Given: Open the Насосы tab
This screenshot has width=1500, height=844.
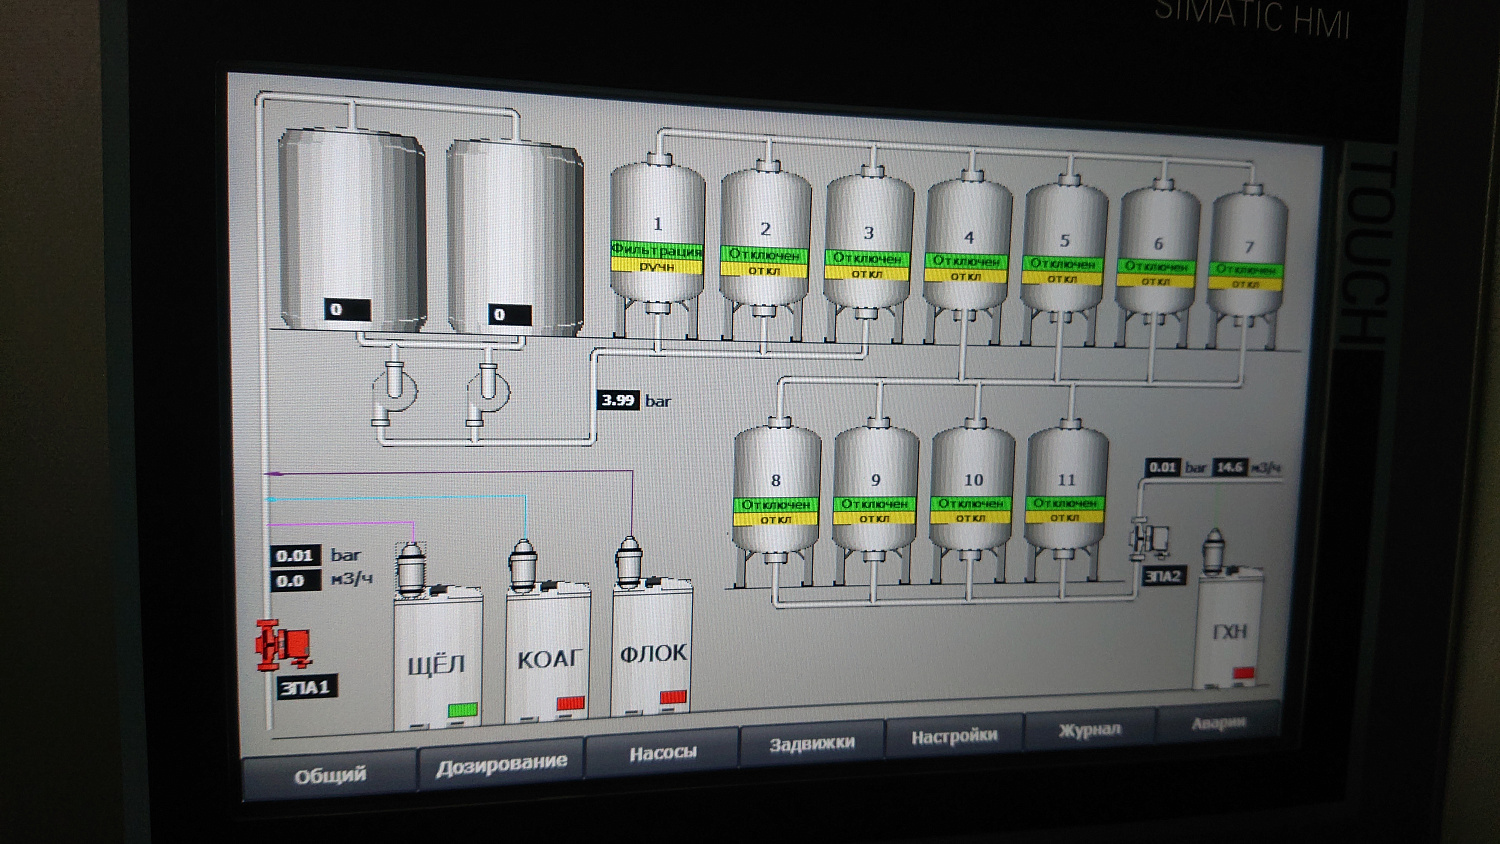Looking at the screenshot, I should pyautogui.click(x=662, y=752).
